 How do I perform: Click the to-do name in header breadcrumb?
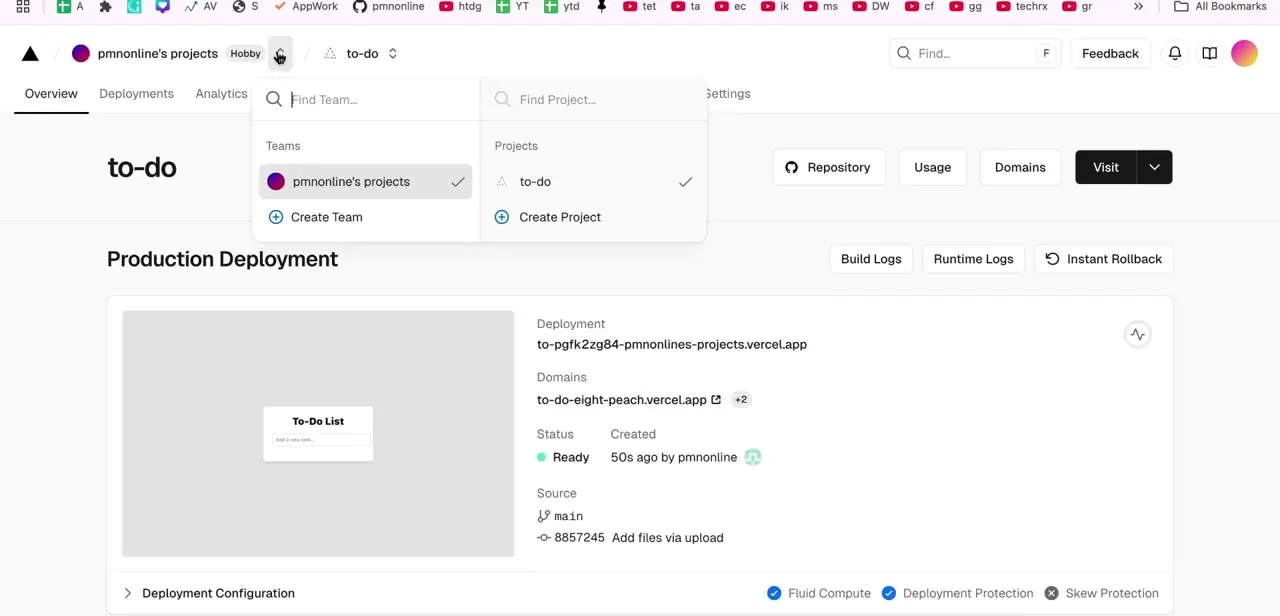pos(362,53)
